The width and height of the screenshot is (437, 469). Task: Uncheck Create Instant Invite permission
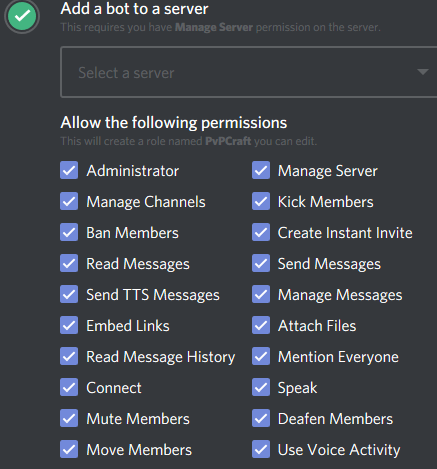click(x=261, y=232)
